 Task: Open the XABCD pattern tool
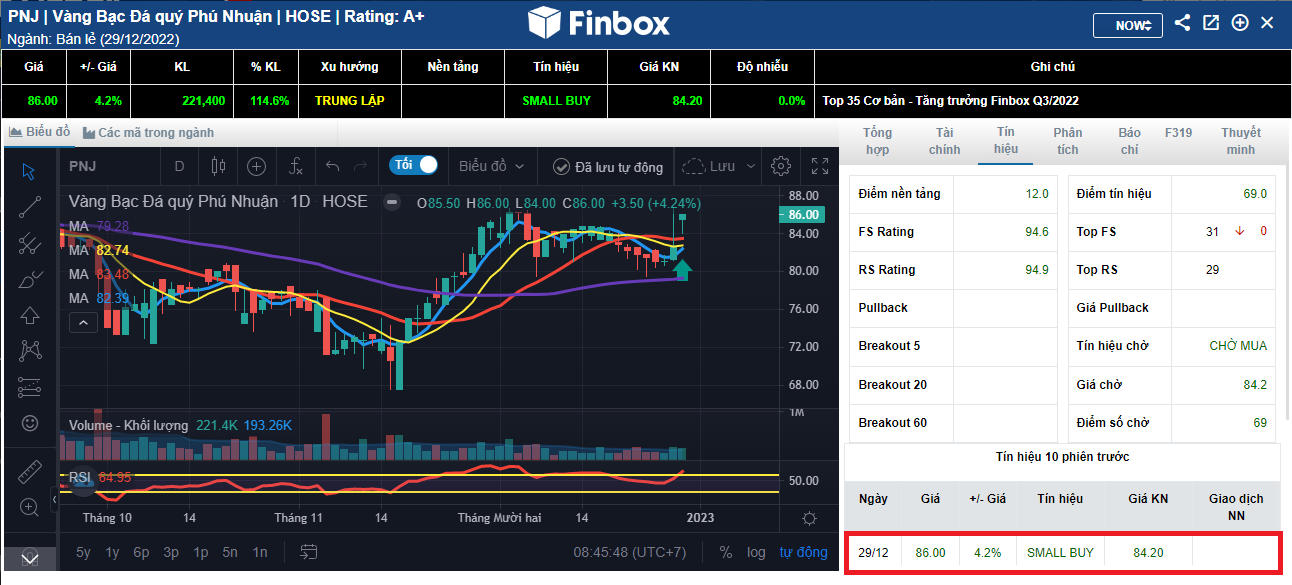tap(30, 351)
